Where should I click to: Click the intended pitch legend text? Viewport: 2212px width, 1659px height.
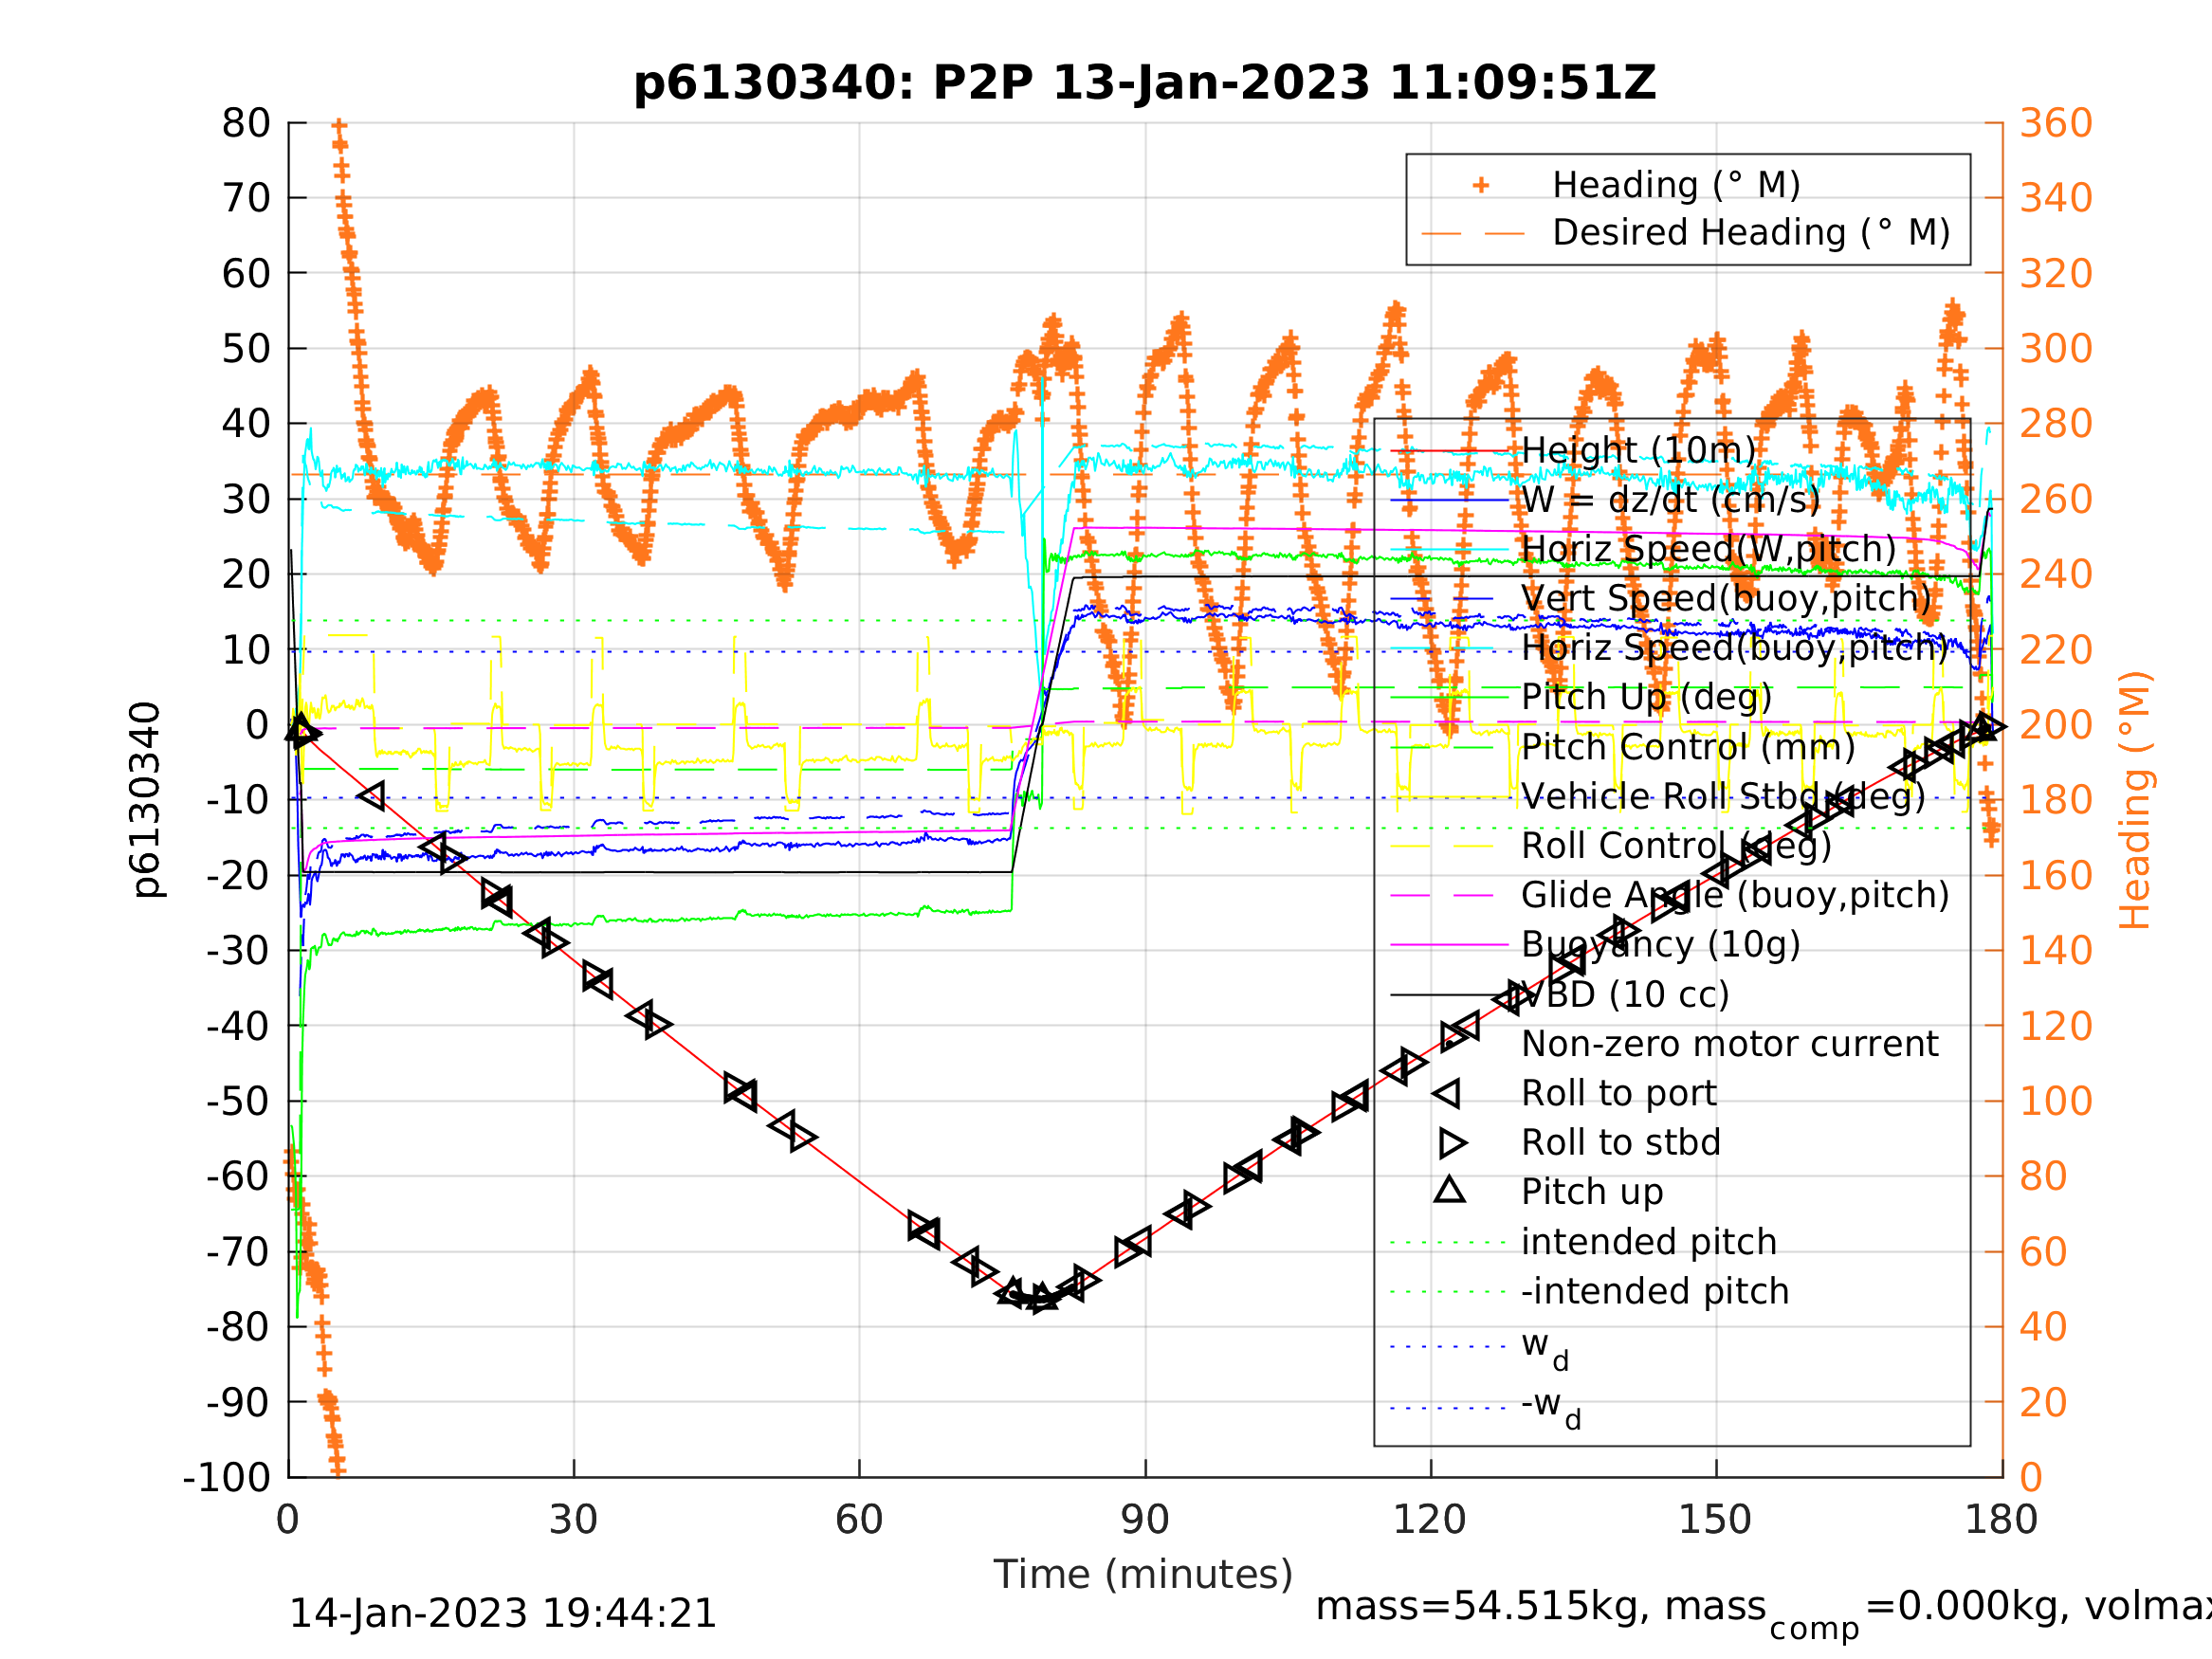pos(1649,1242)
